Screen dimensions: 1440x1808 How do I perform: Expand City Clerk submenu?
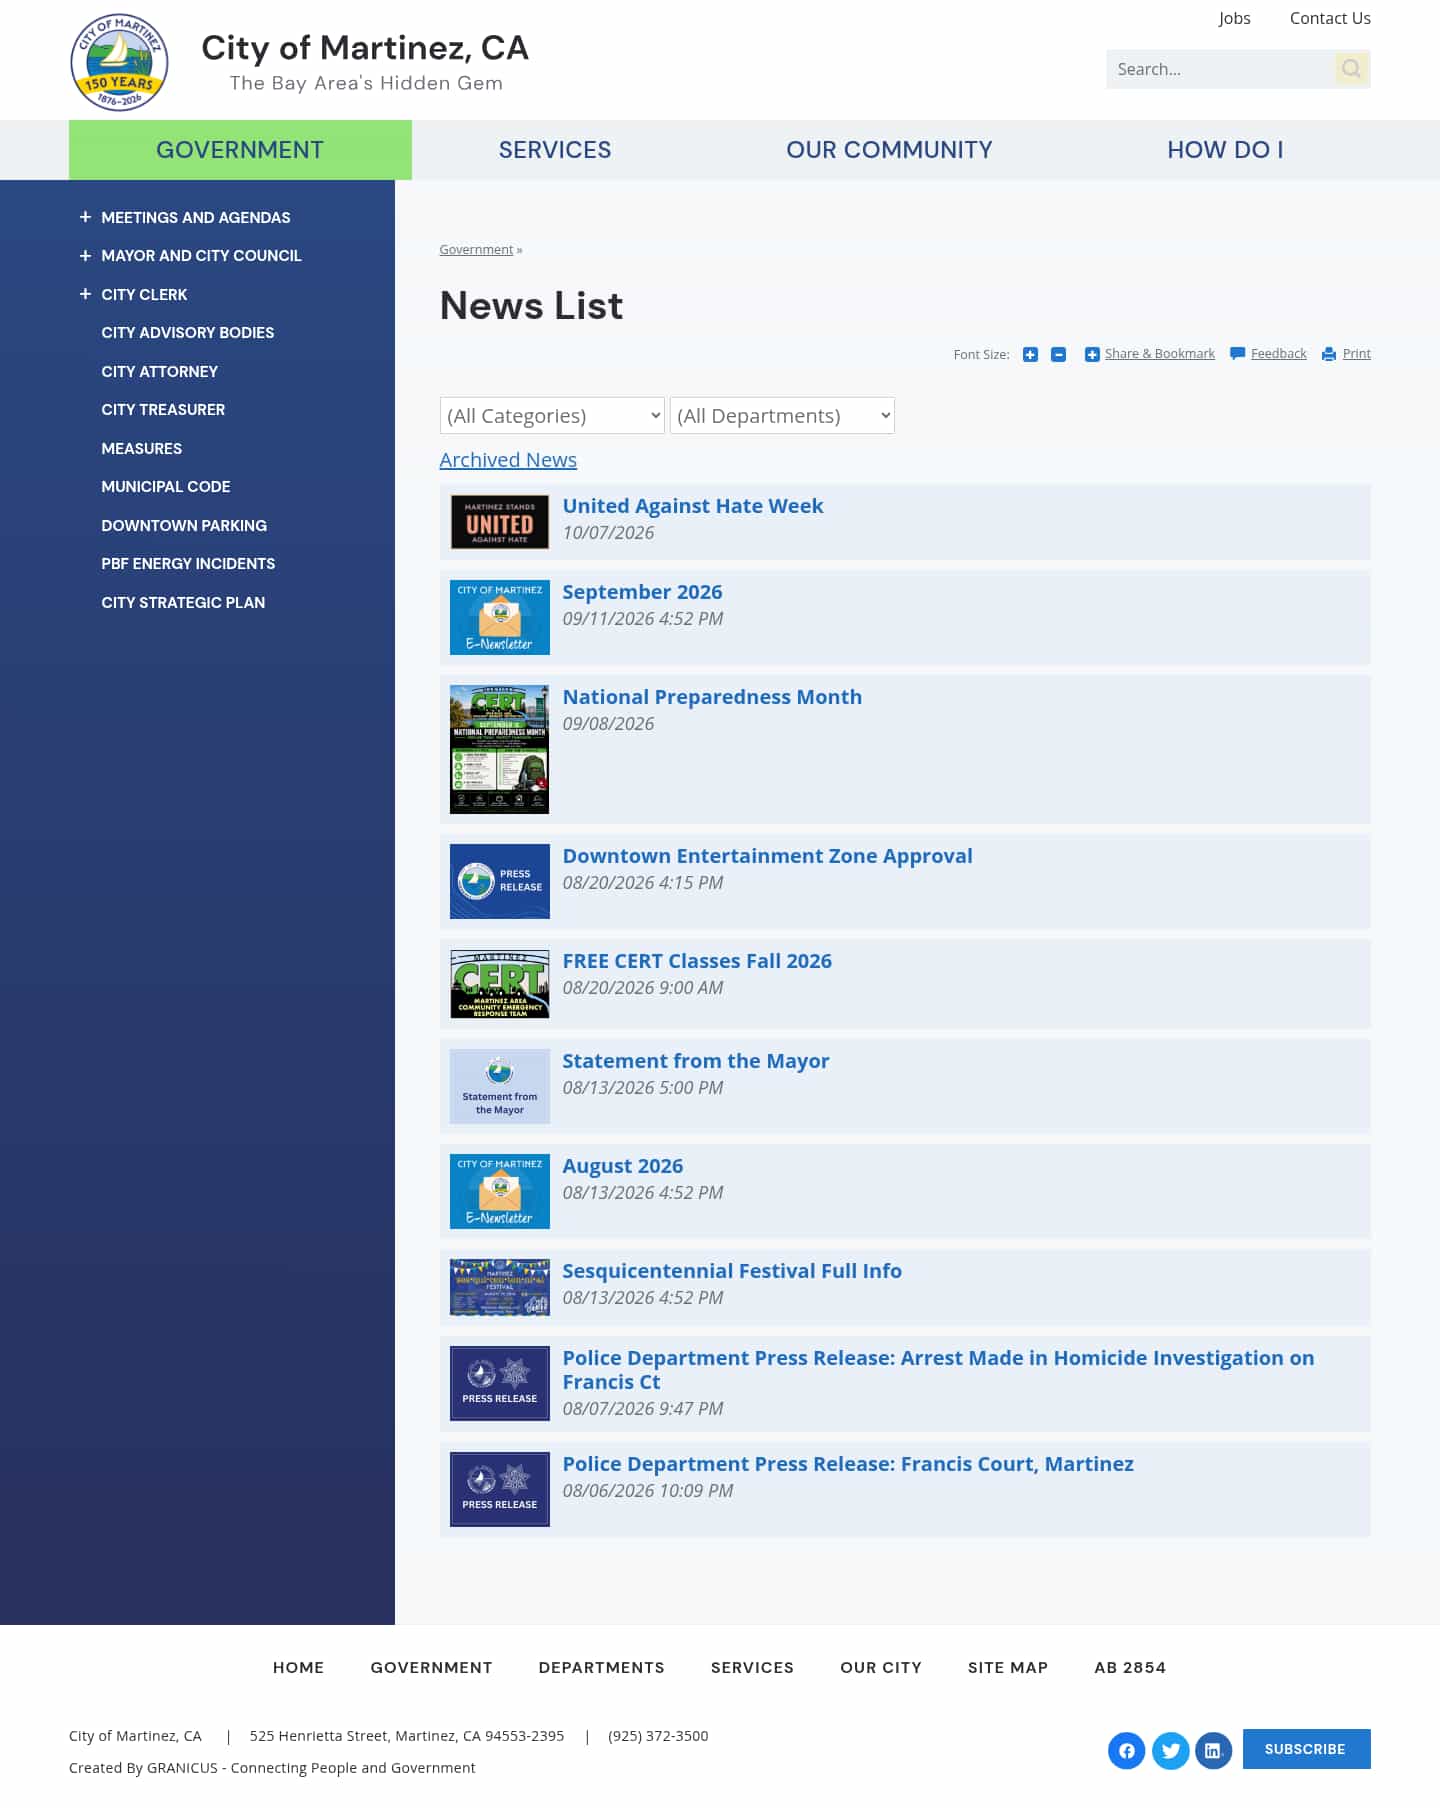85,294
